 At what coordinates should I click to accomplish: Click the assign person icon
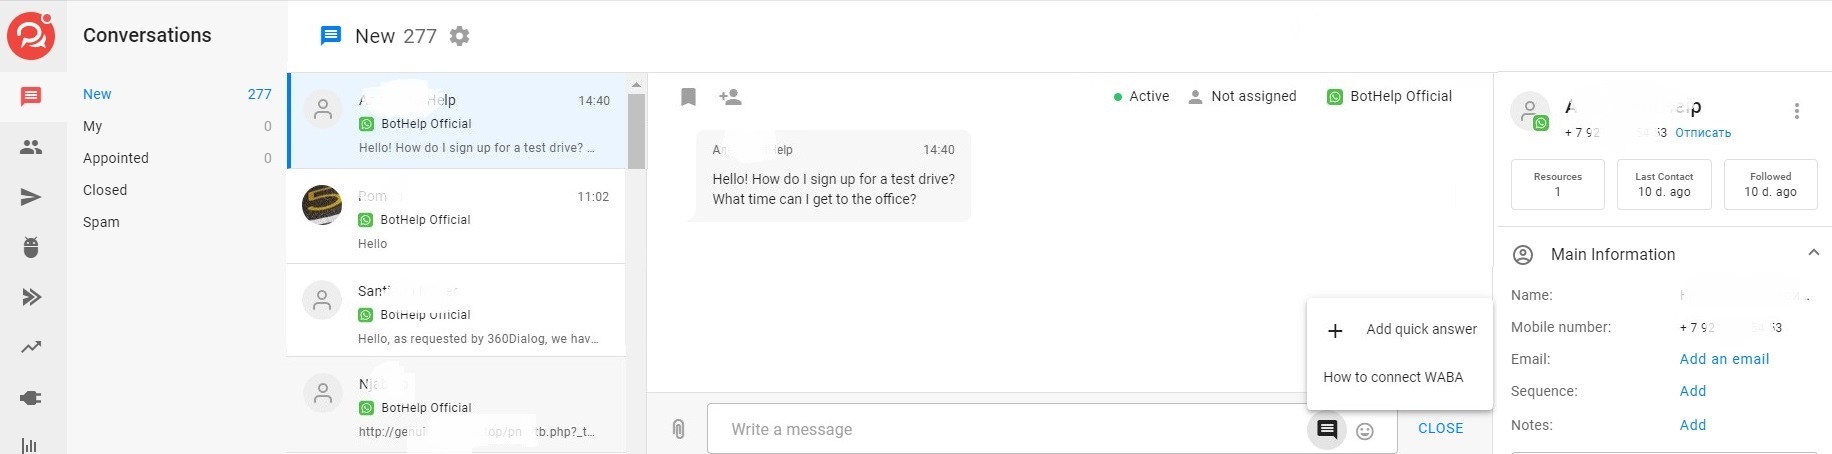tap(730, 97)
